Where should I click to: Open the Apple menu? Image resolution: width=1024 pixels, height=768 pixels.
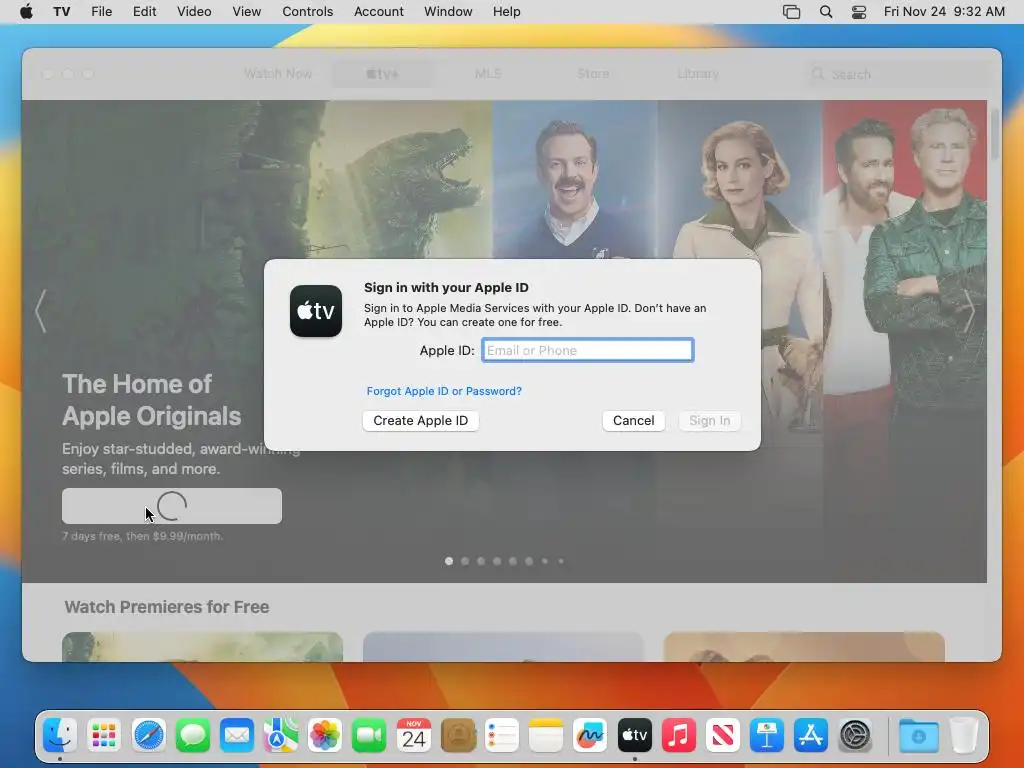26,11
